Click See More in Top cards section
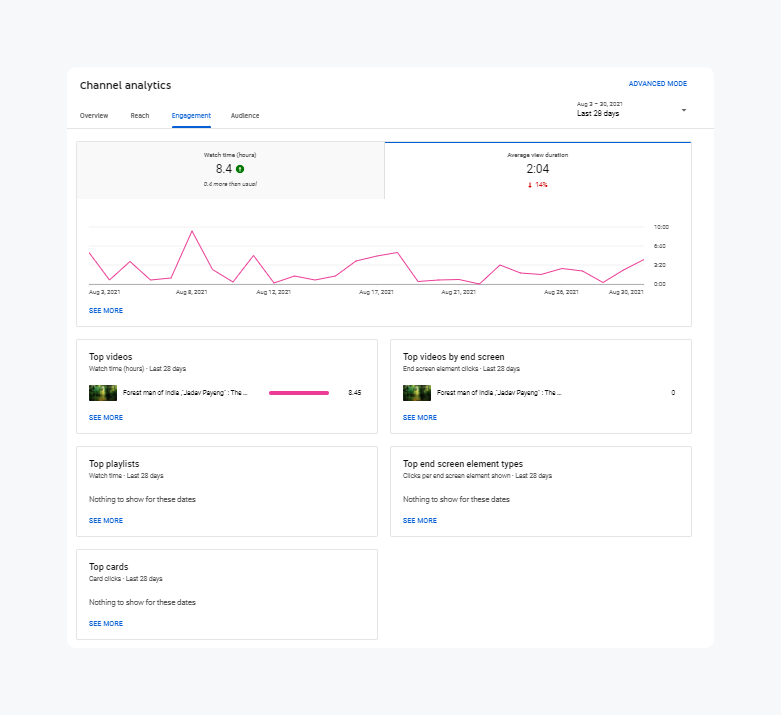This screenshot has height=715, width=781. click(x=106, y=624)
